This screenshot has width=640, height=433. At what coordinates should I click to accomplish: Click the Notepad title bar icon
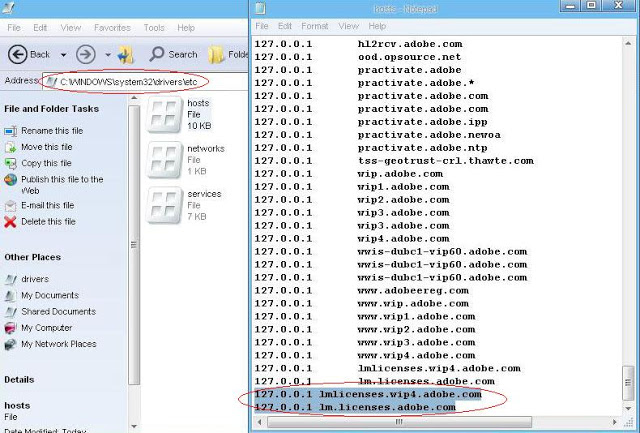tap(260, 7)
